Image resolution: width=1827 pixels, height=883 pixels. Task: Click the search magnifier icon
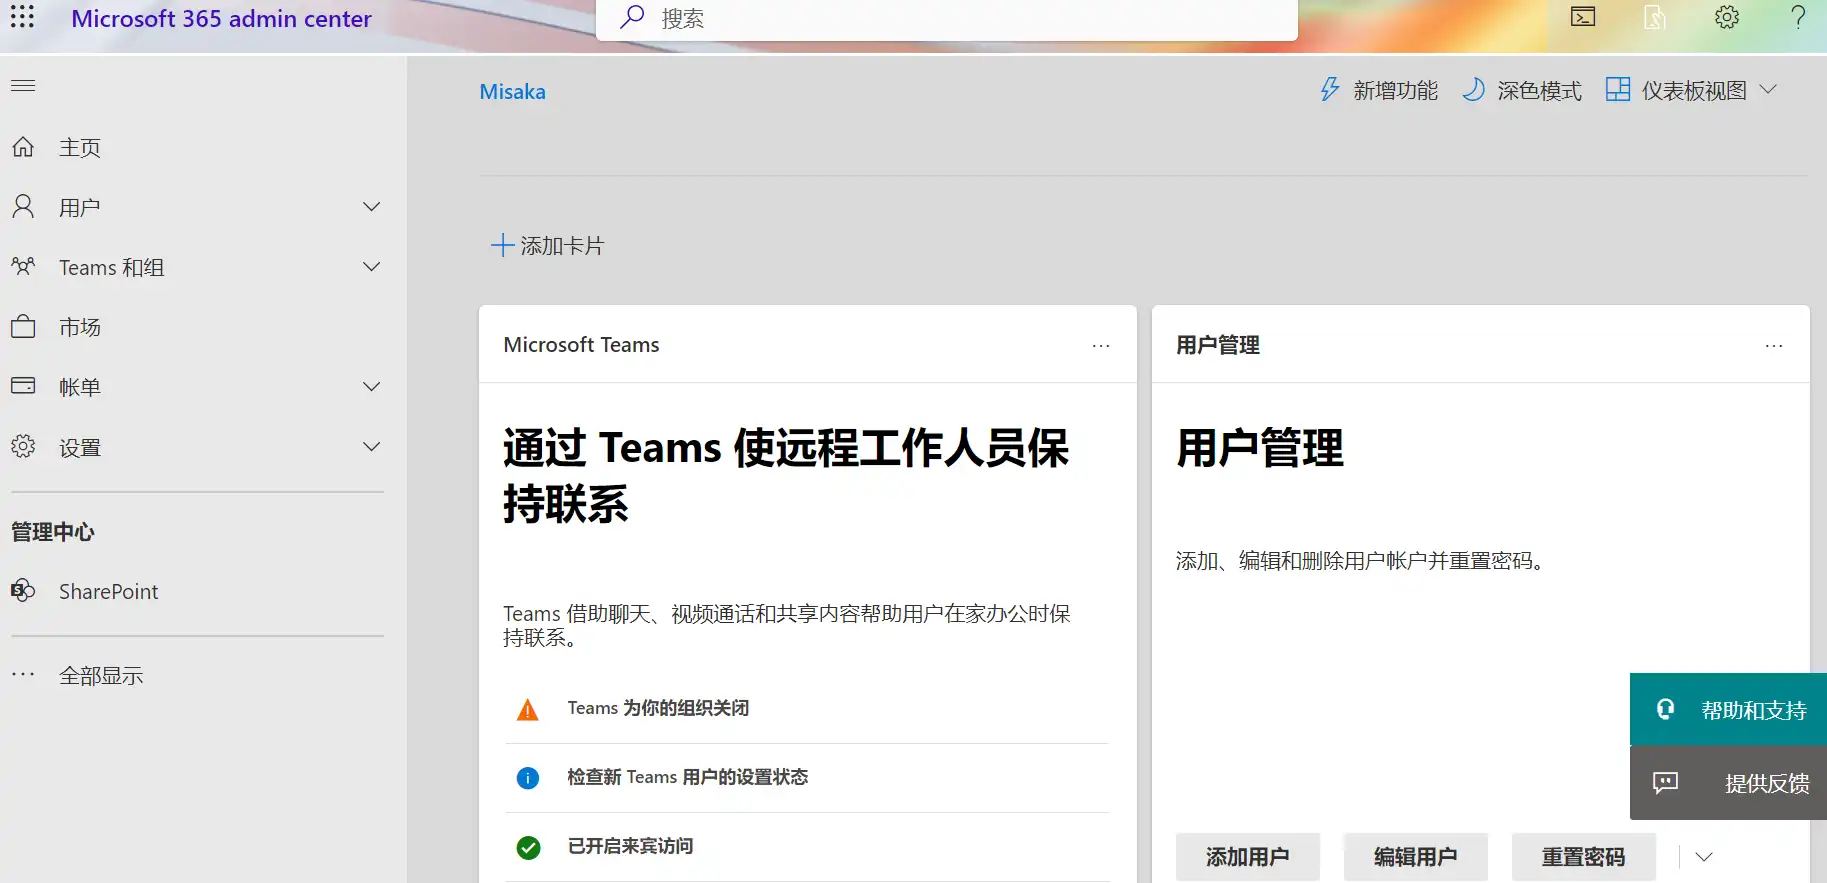[632, 17]
